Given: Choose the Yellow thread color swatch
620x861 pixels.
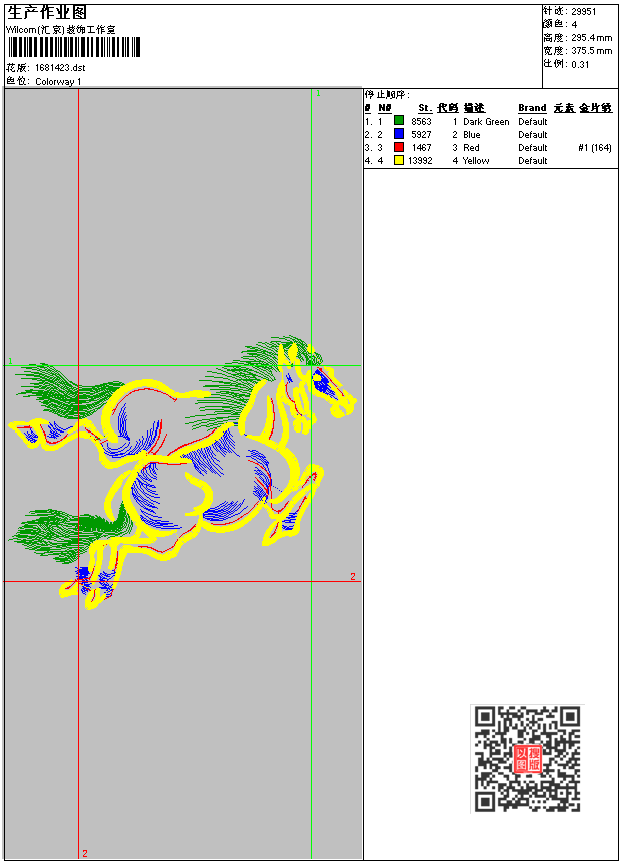Looking at the screenshot, I should [399, 161].
